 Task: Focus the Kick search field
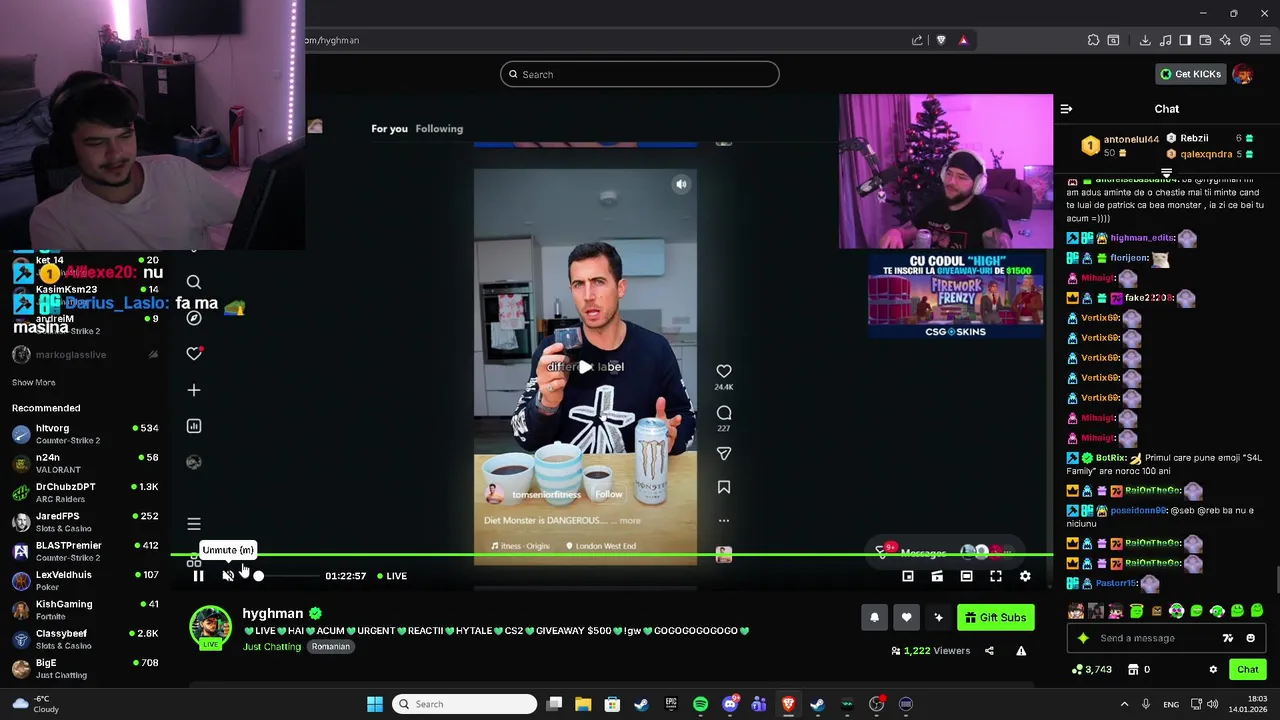640,74
